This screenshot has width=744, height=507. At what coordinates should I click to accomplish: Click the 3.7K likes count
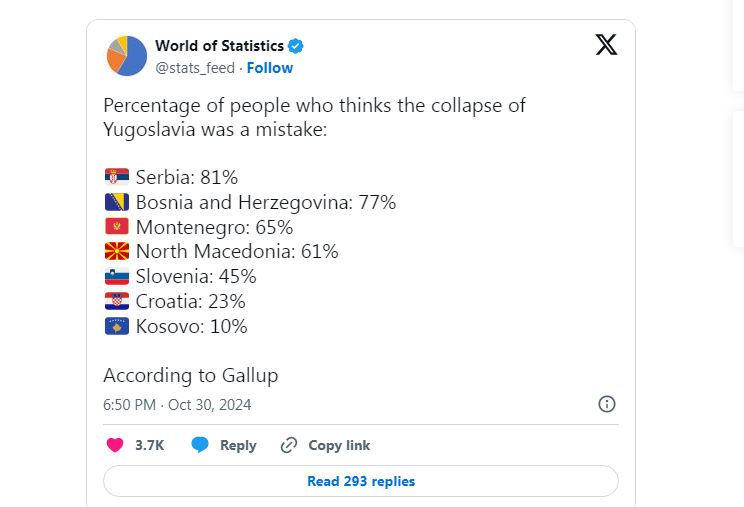click(149, 445)
